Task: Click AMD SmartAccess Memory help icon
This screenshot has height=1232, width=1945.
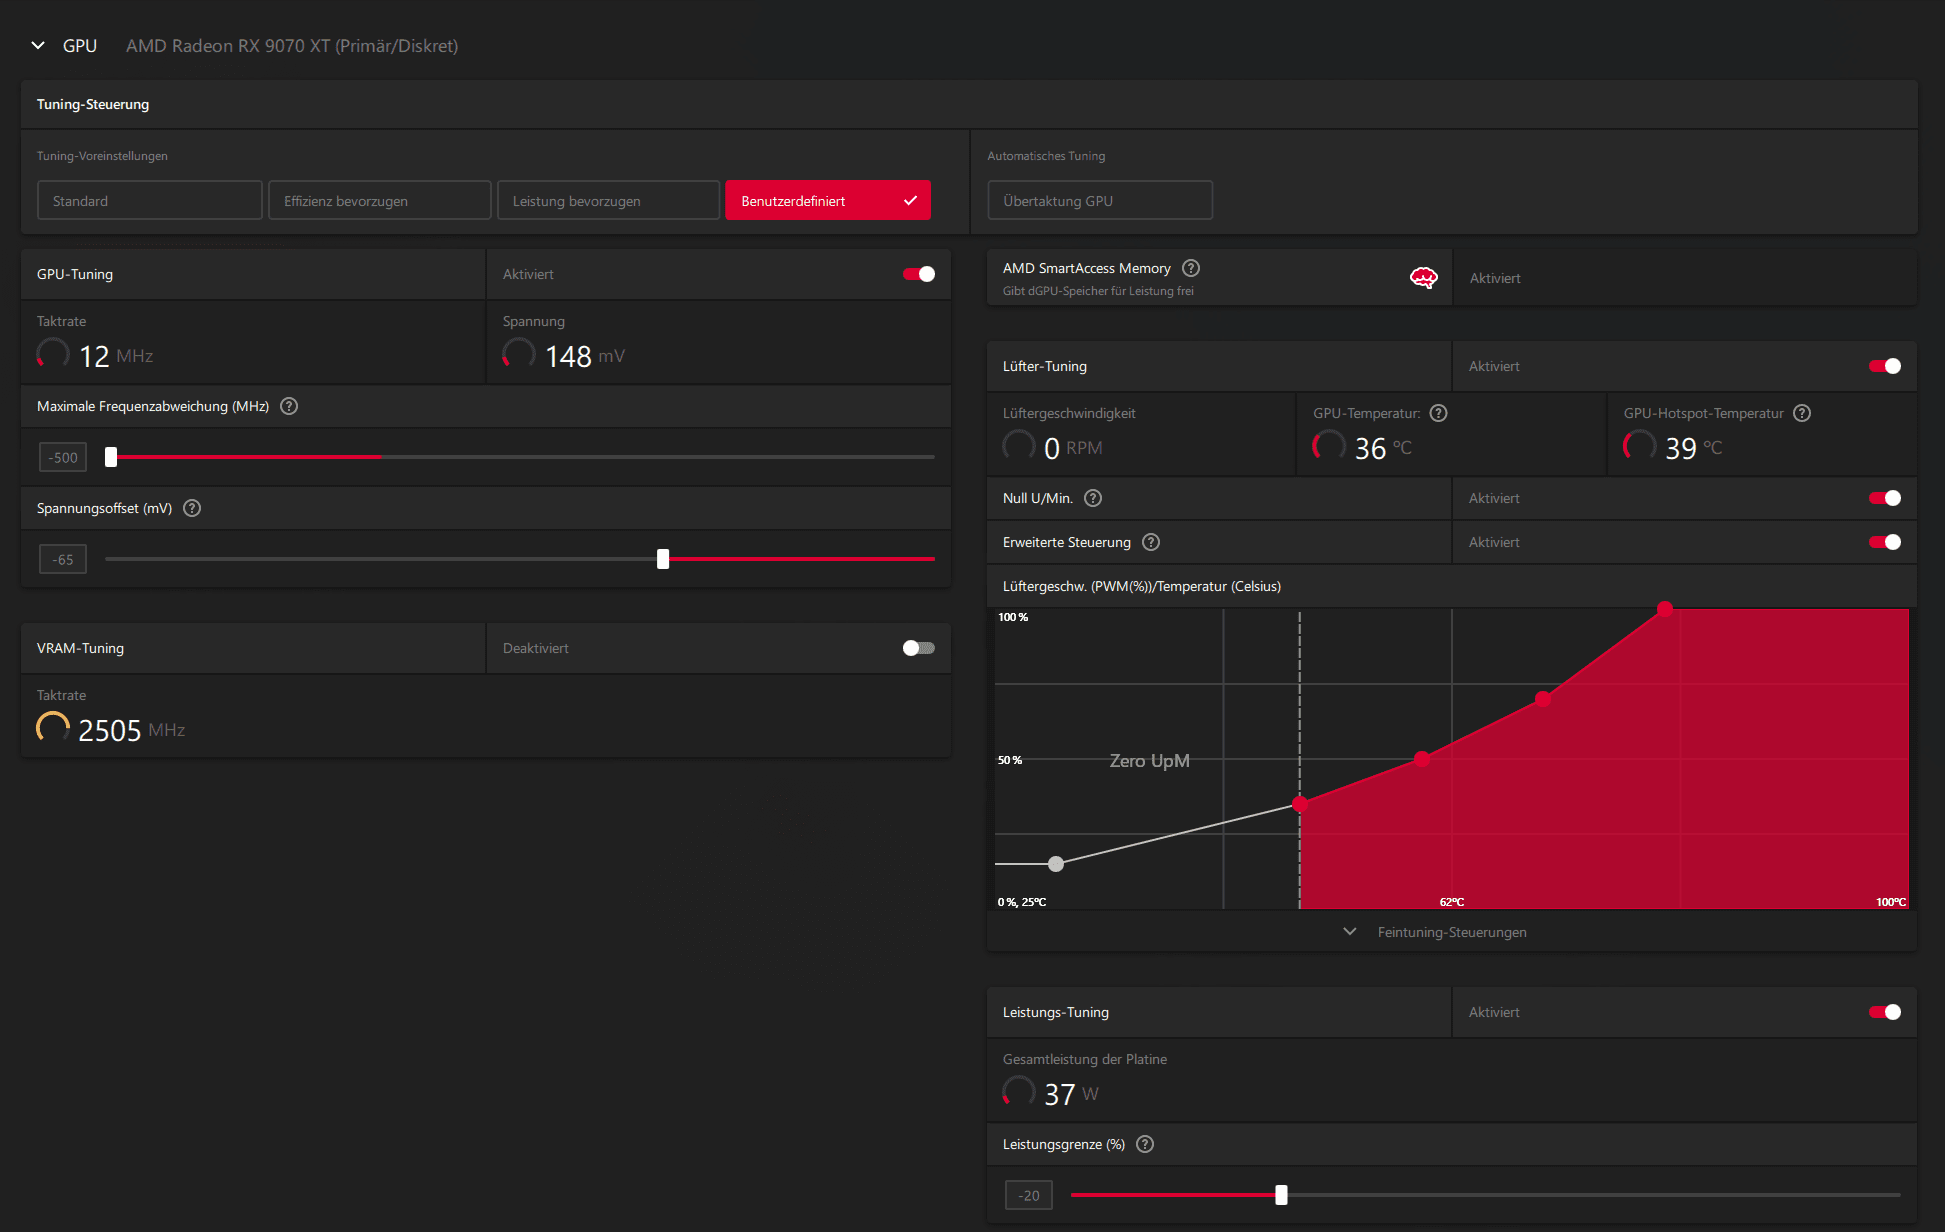Action: point(1190,268)
